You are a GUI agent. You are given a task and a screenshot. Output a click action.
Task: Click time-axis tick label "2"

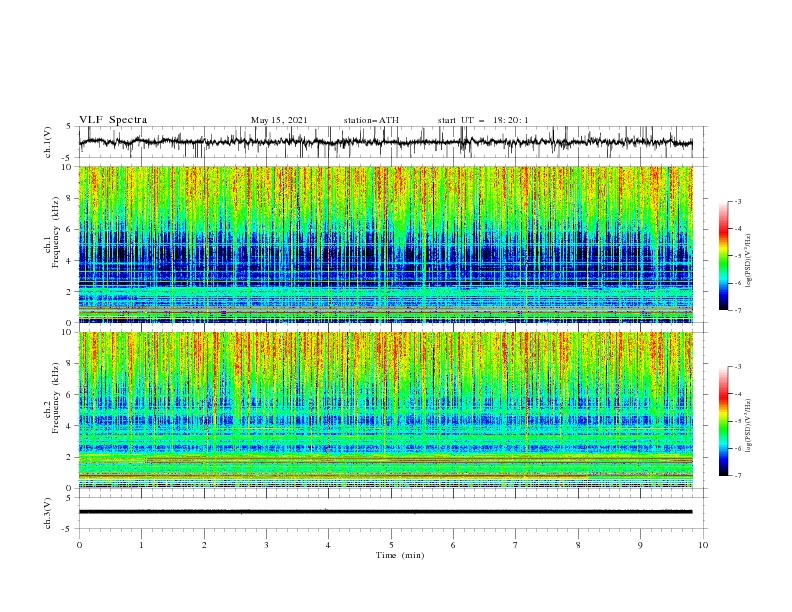pos(204,545)
